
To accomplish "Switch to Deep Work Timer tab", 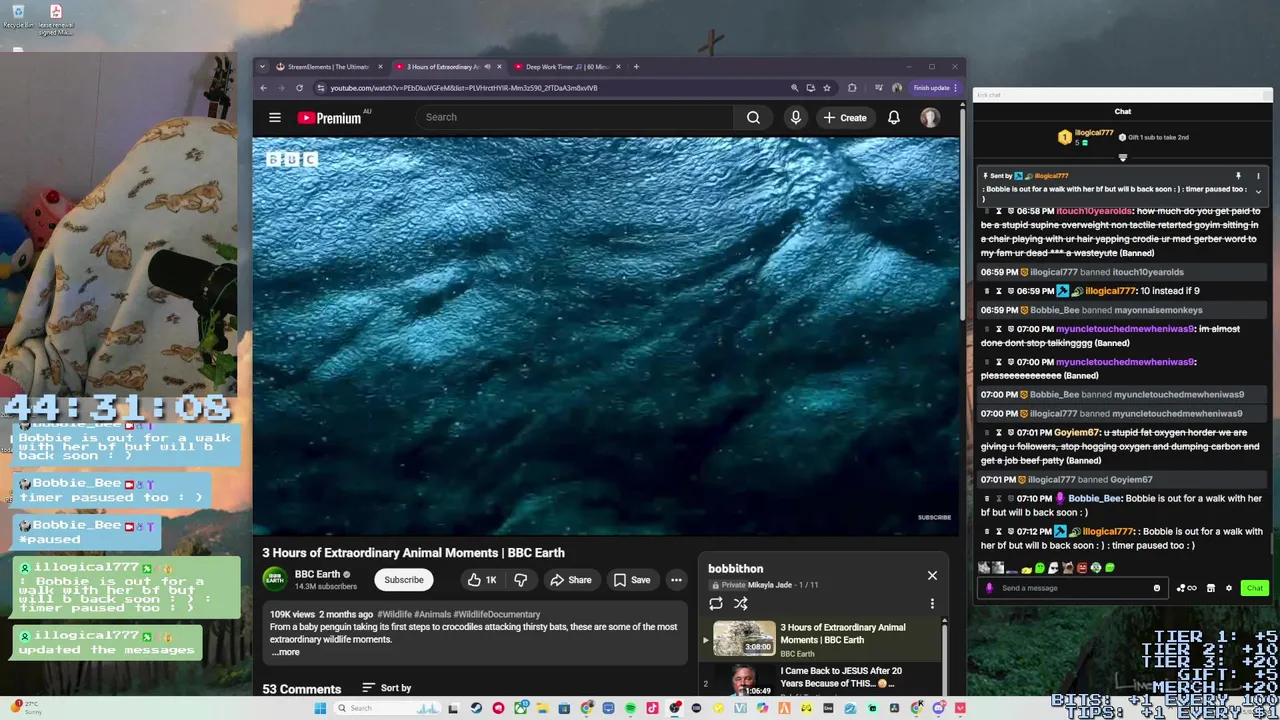I will tap(567, 67).
